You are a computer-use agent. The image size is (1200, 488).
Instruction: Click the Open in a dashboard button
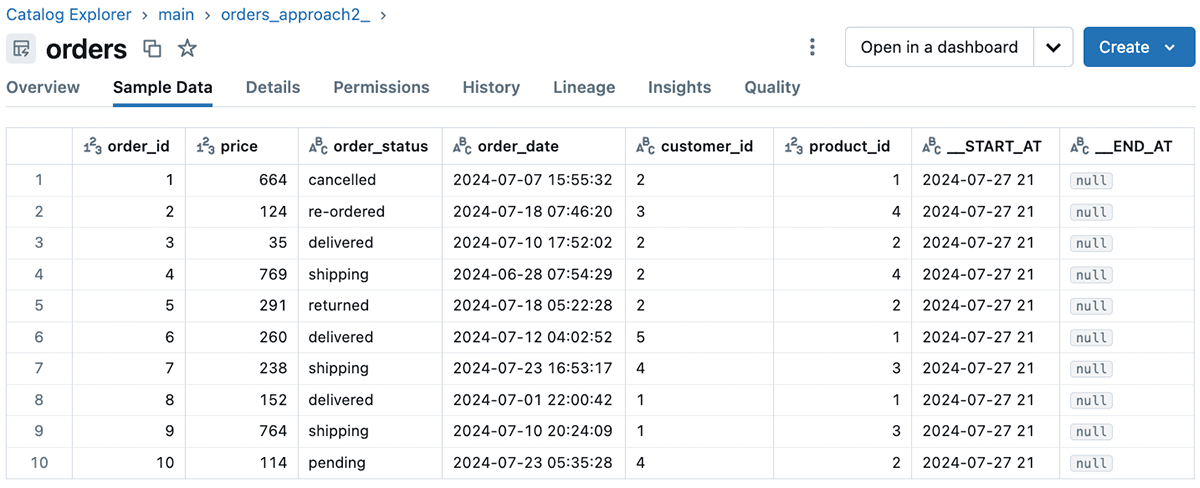[939, 47]
